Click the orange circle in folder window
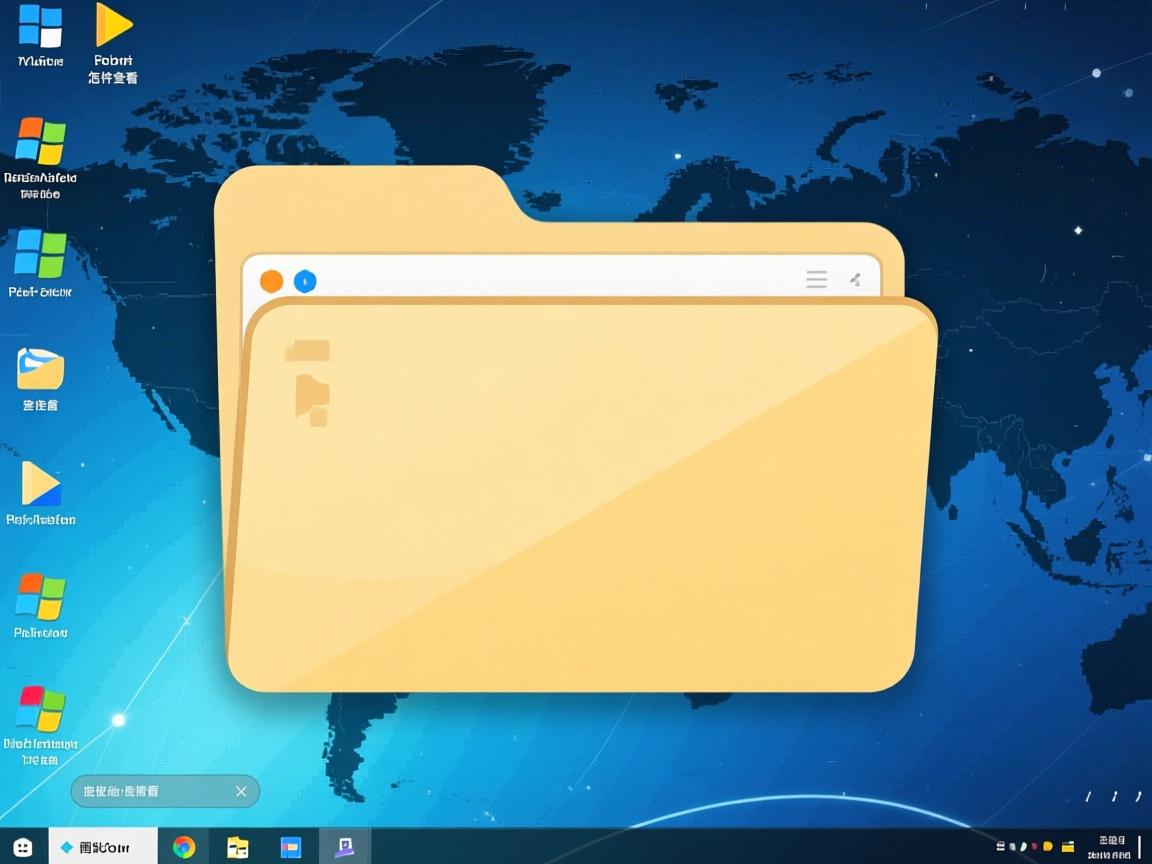1152x864 pixels. tap(271, 281)
